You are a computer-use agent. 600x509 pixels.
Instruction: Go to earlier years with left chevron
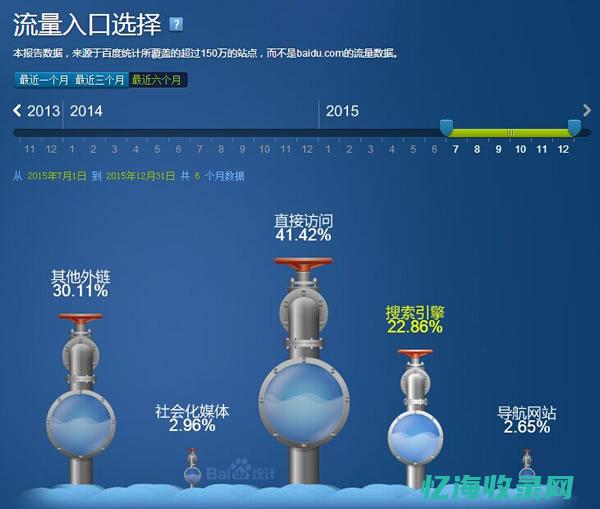(x=17, y=111)
